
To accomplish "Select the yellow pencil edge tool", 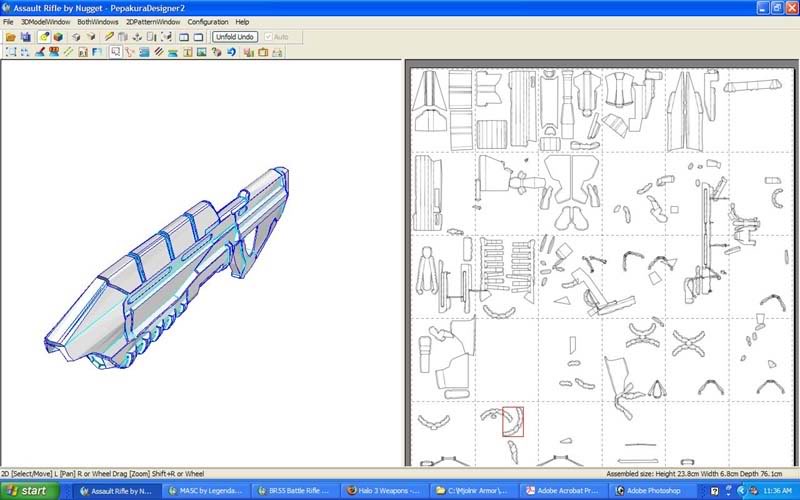I will coord(109,37).
